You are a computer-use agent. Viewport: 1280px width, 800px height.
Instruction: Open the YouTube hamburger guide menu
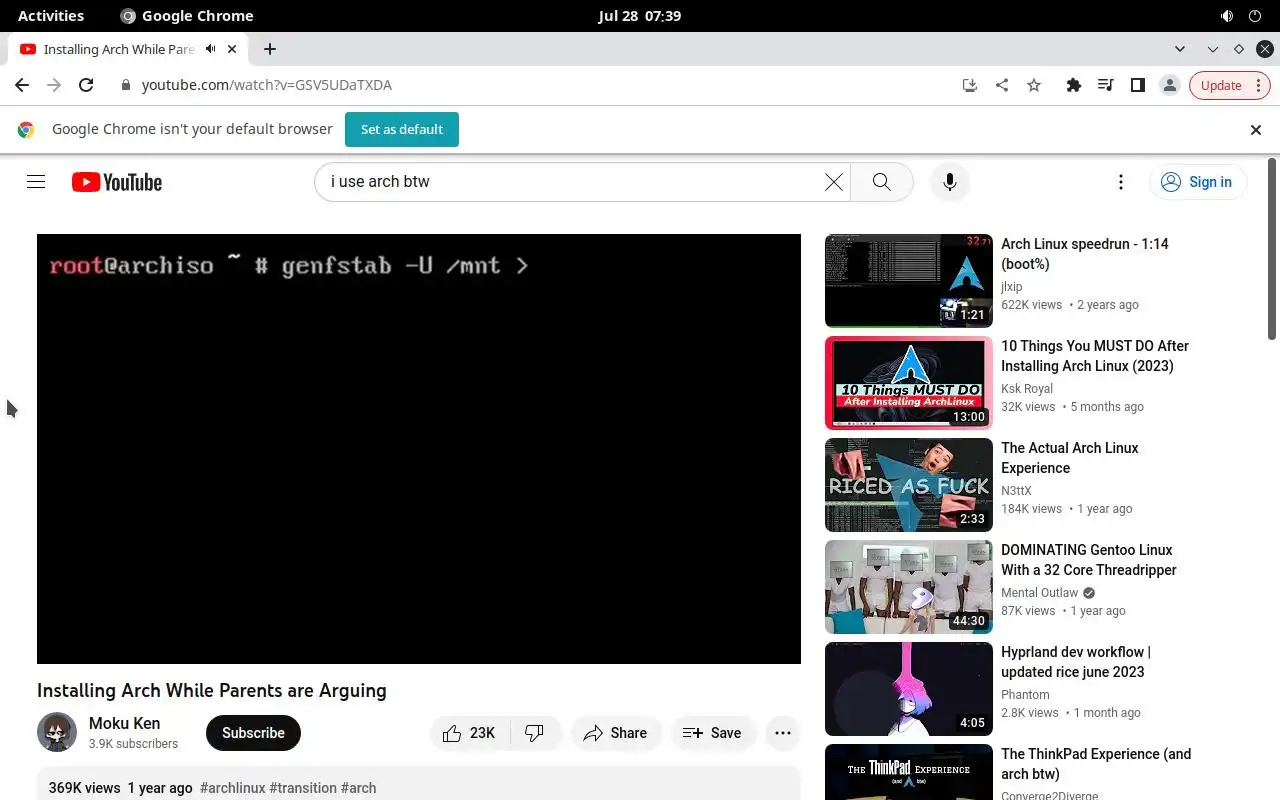click(36, 182)
